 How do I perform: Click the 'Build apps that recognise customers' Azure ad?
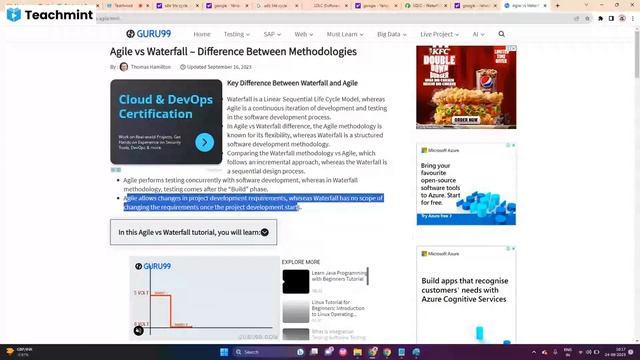pos(466,295)
